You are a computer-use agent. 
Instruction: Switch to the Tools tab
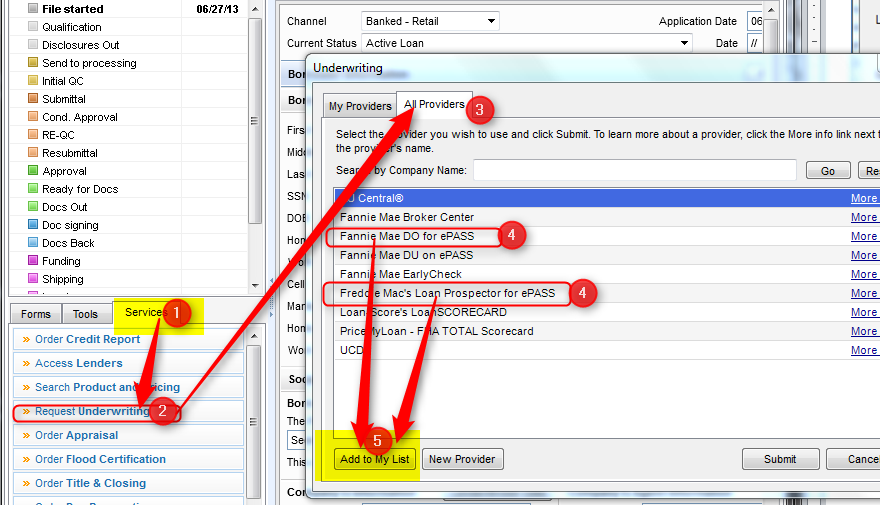(85, 314)
